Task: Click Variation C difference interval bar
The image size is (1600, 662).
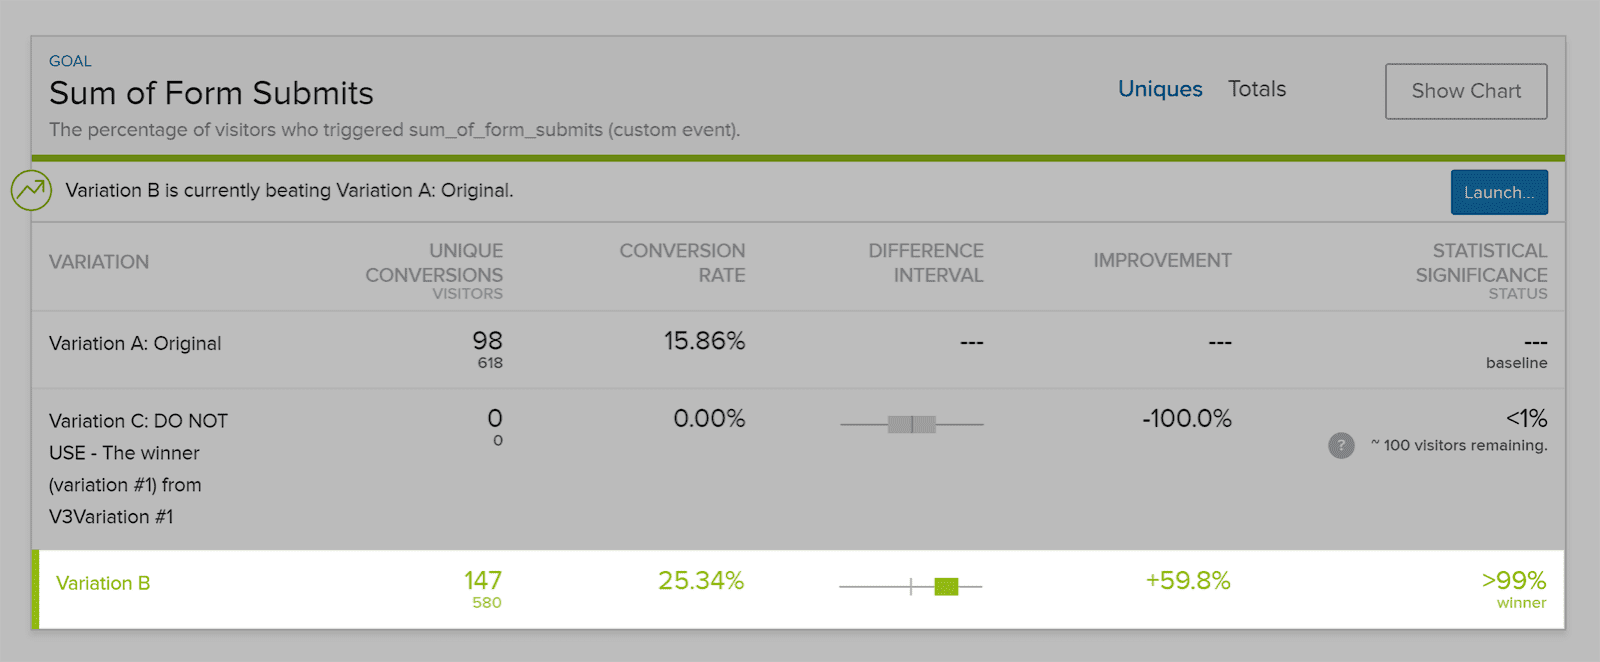Action: pyautogui.click(x=911, y=424)
